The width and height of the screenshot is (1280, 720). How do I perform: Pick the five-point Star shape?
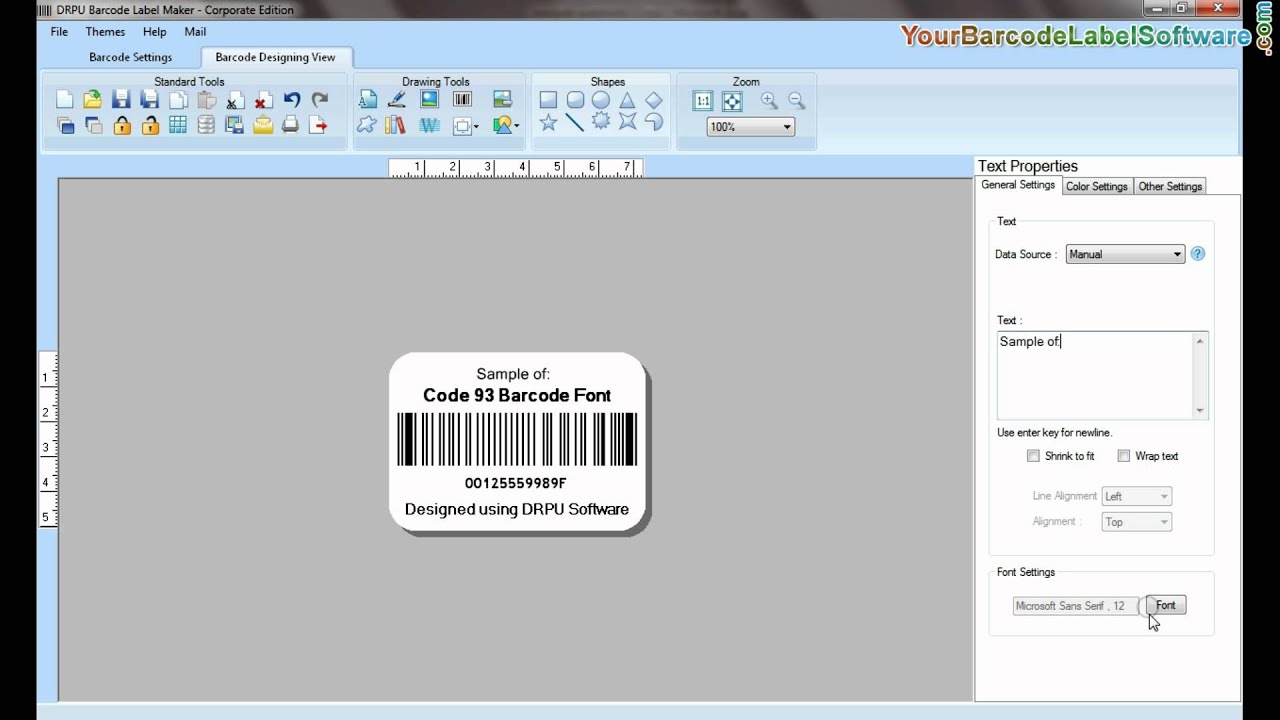pyautogui.click(x=548, y=122)
